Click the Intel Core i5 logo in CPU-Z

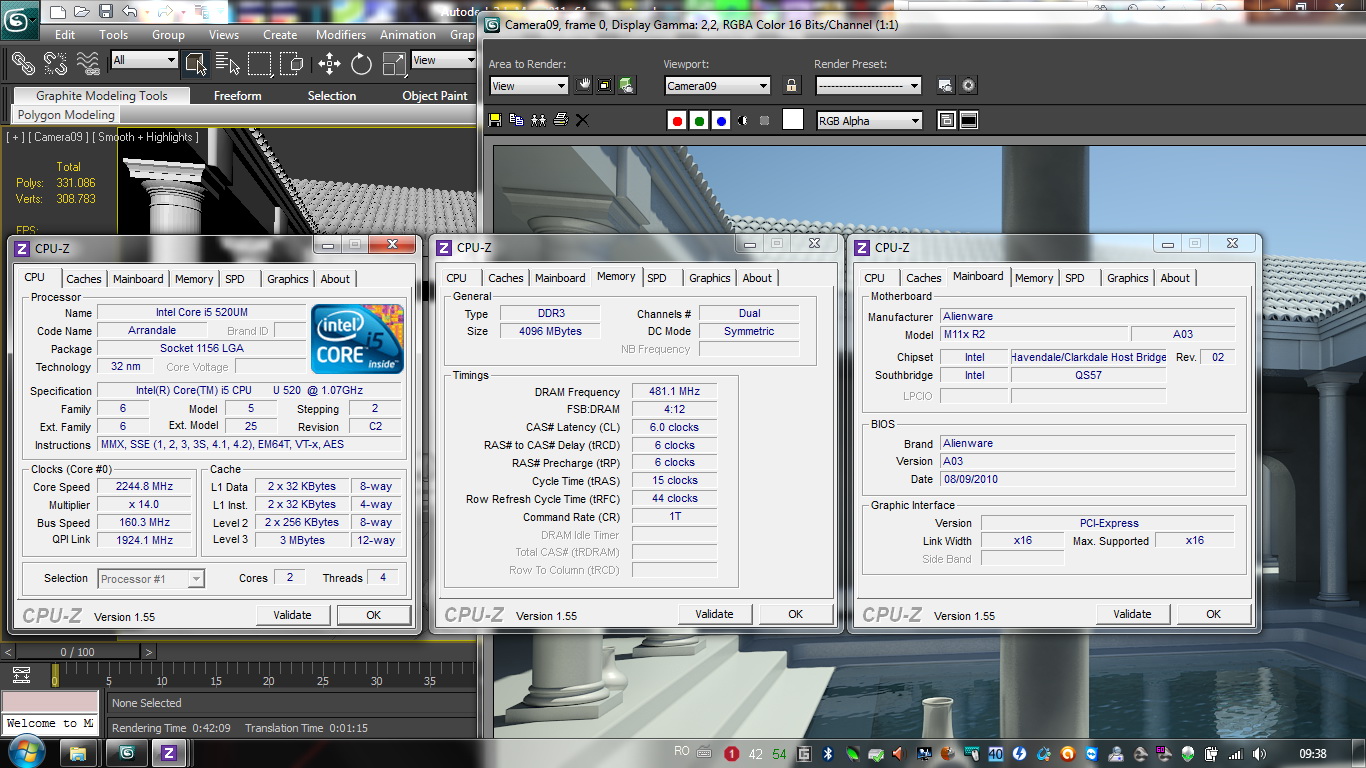[x=358, y=338]
